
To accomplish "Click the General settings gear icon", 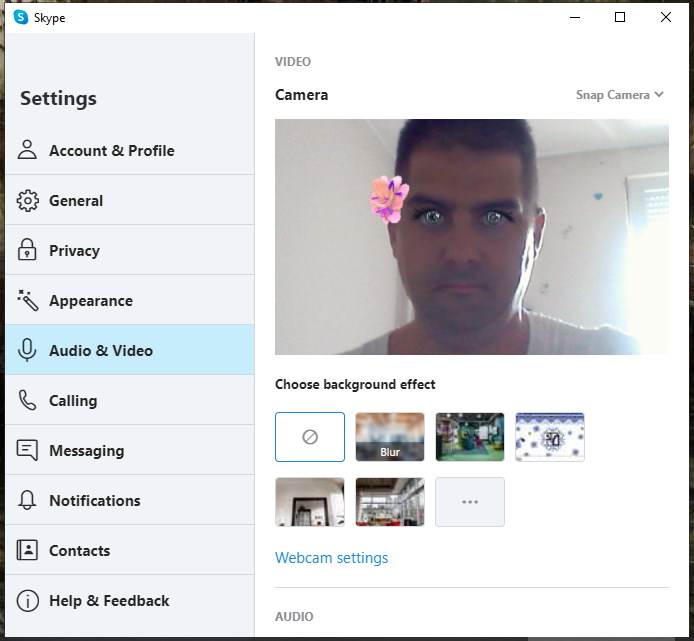I will click(x=28, y=200).
